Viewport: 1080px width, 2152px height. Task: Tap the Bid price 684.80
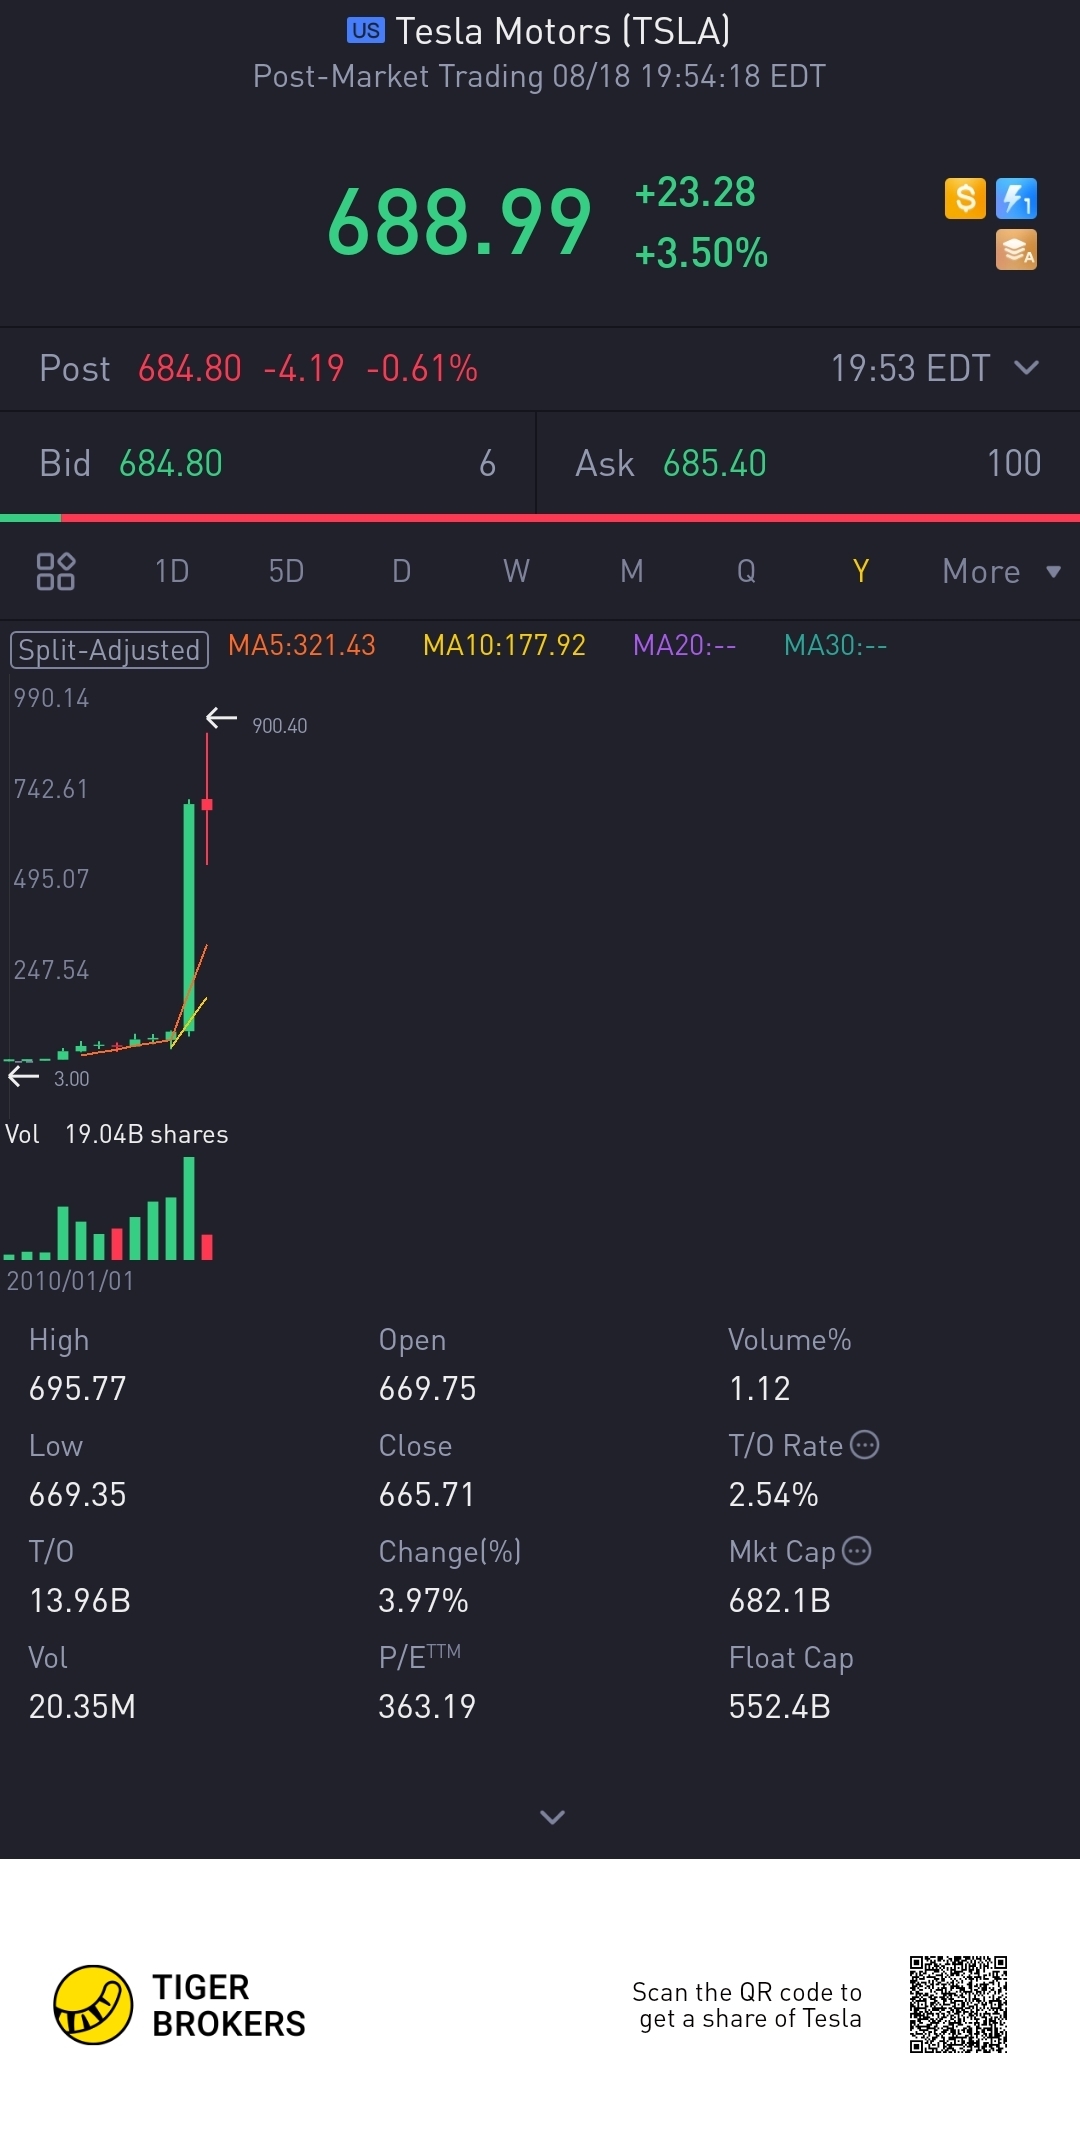[x=171, y=463]
